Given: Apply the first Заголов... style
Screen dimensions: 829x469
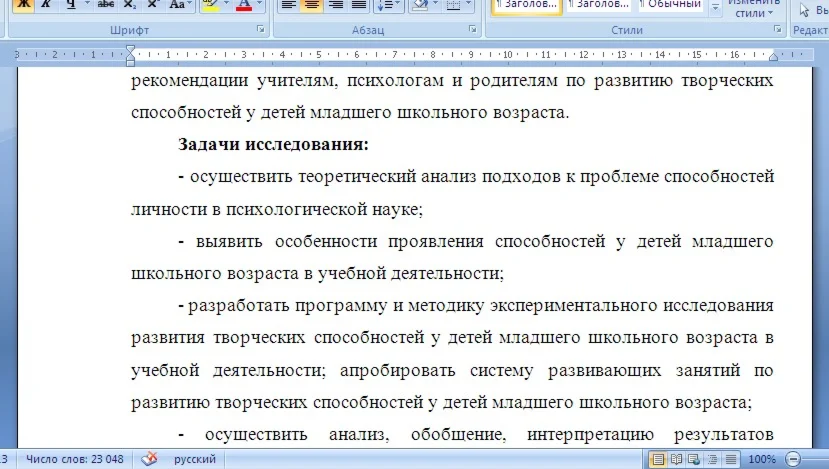Looking at the screenshot, I should coord(527,5).
